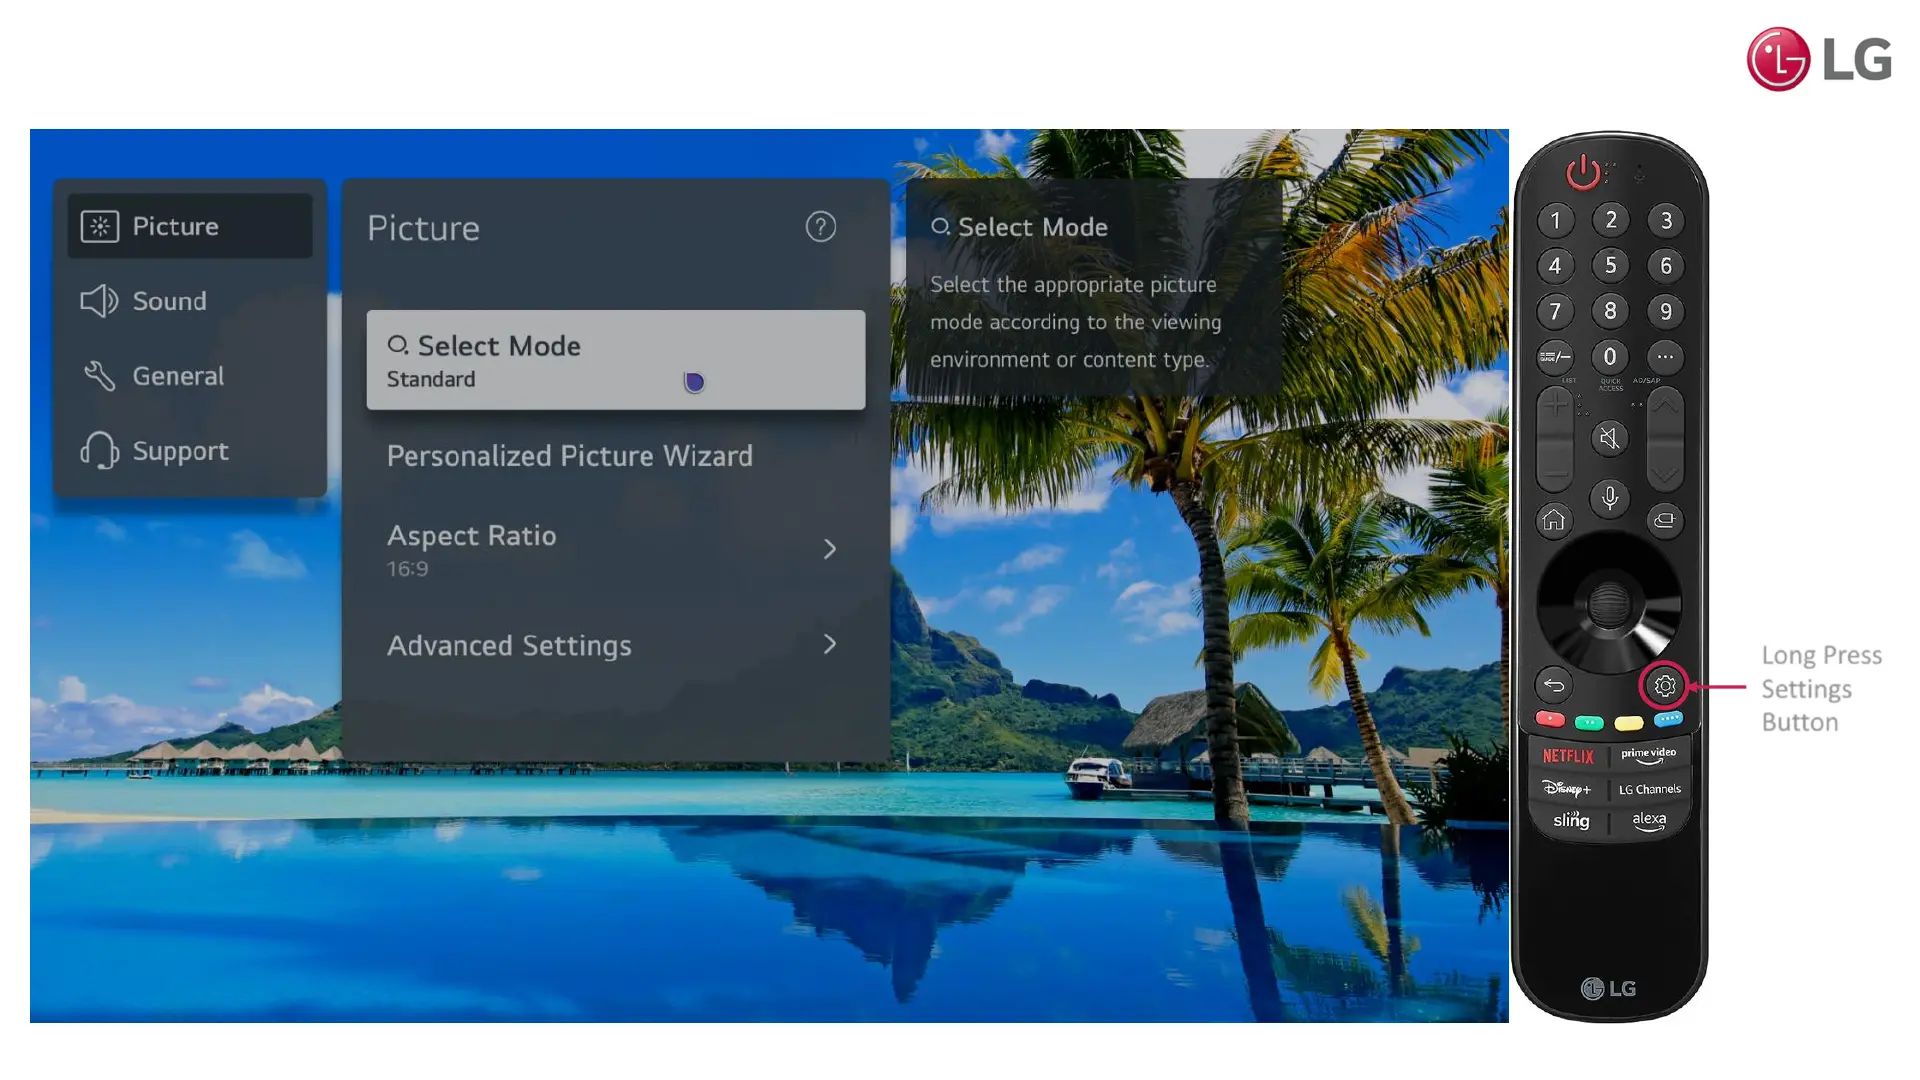
Task: Expand Advanced Settings chevron
Action: 829,644
